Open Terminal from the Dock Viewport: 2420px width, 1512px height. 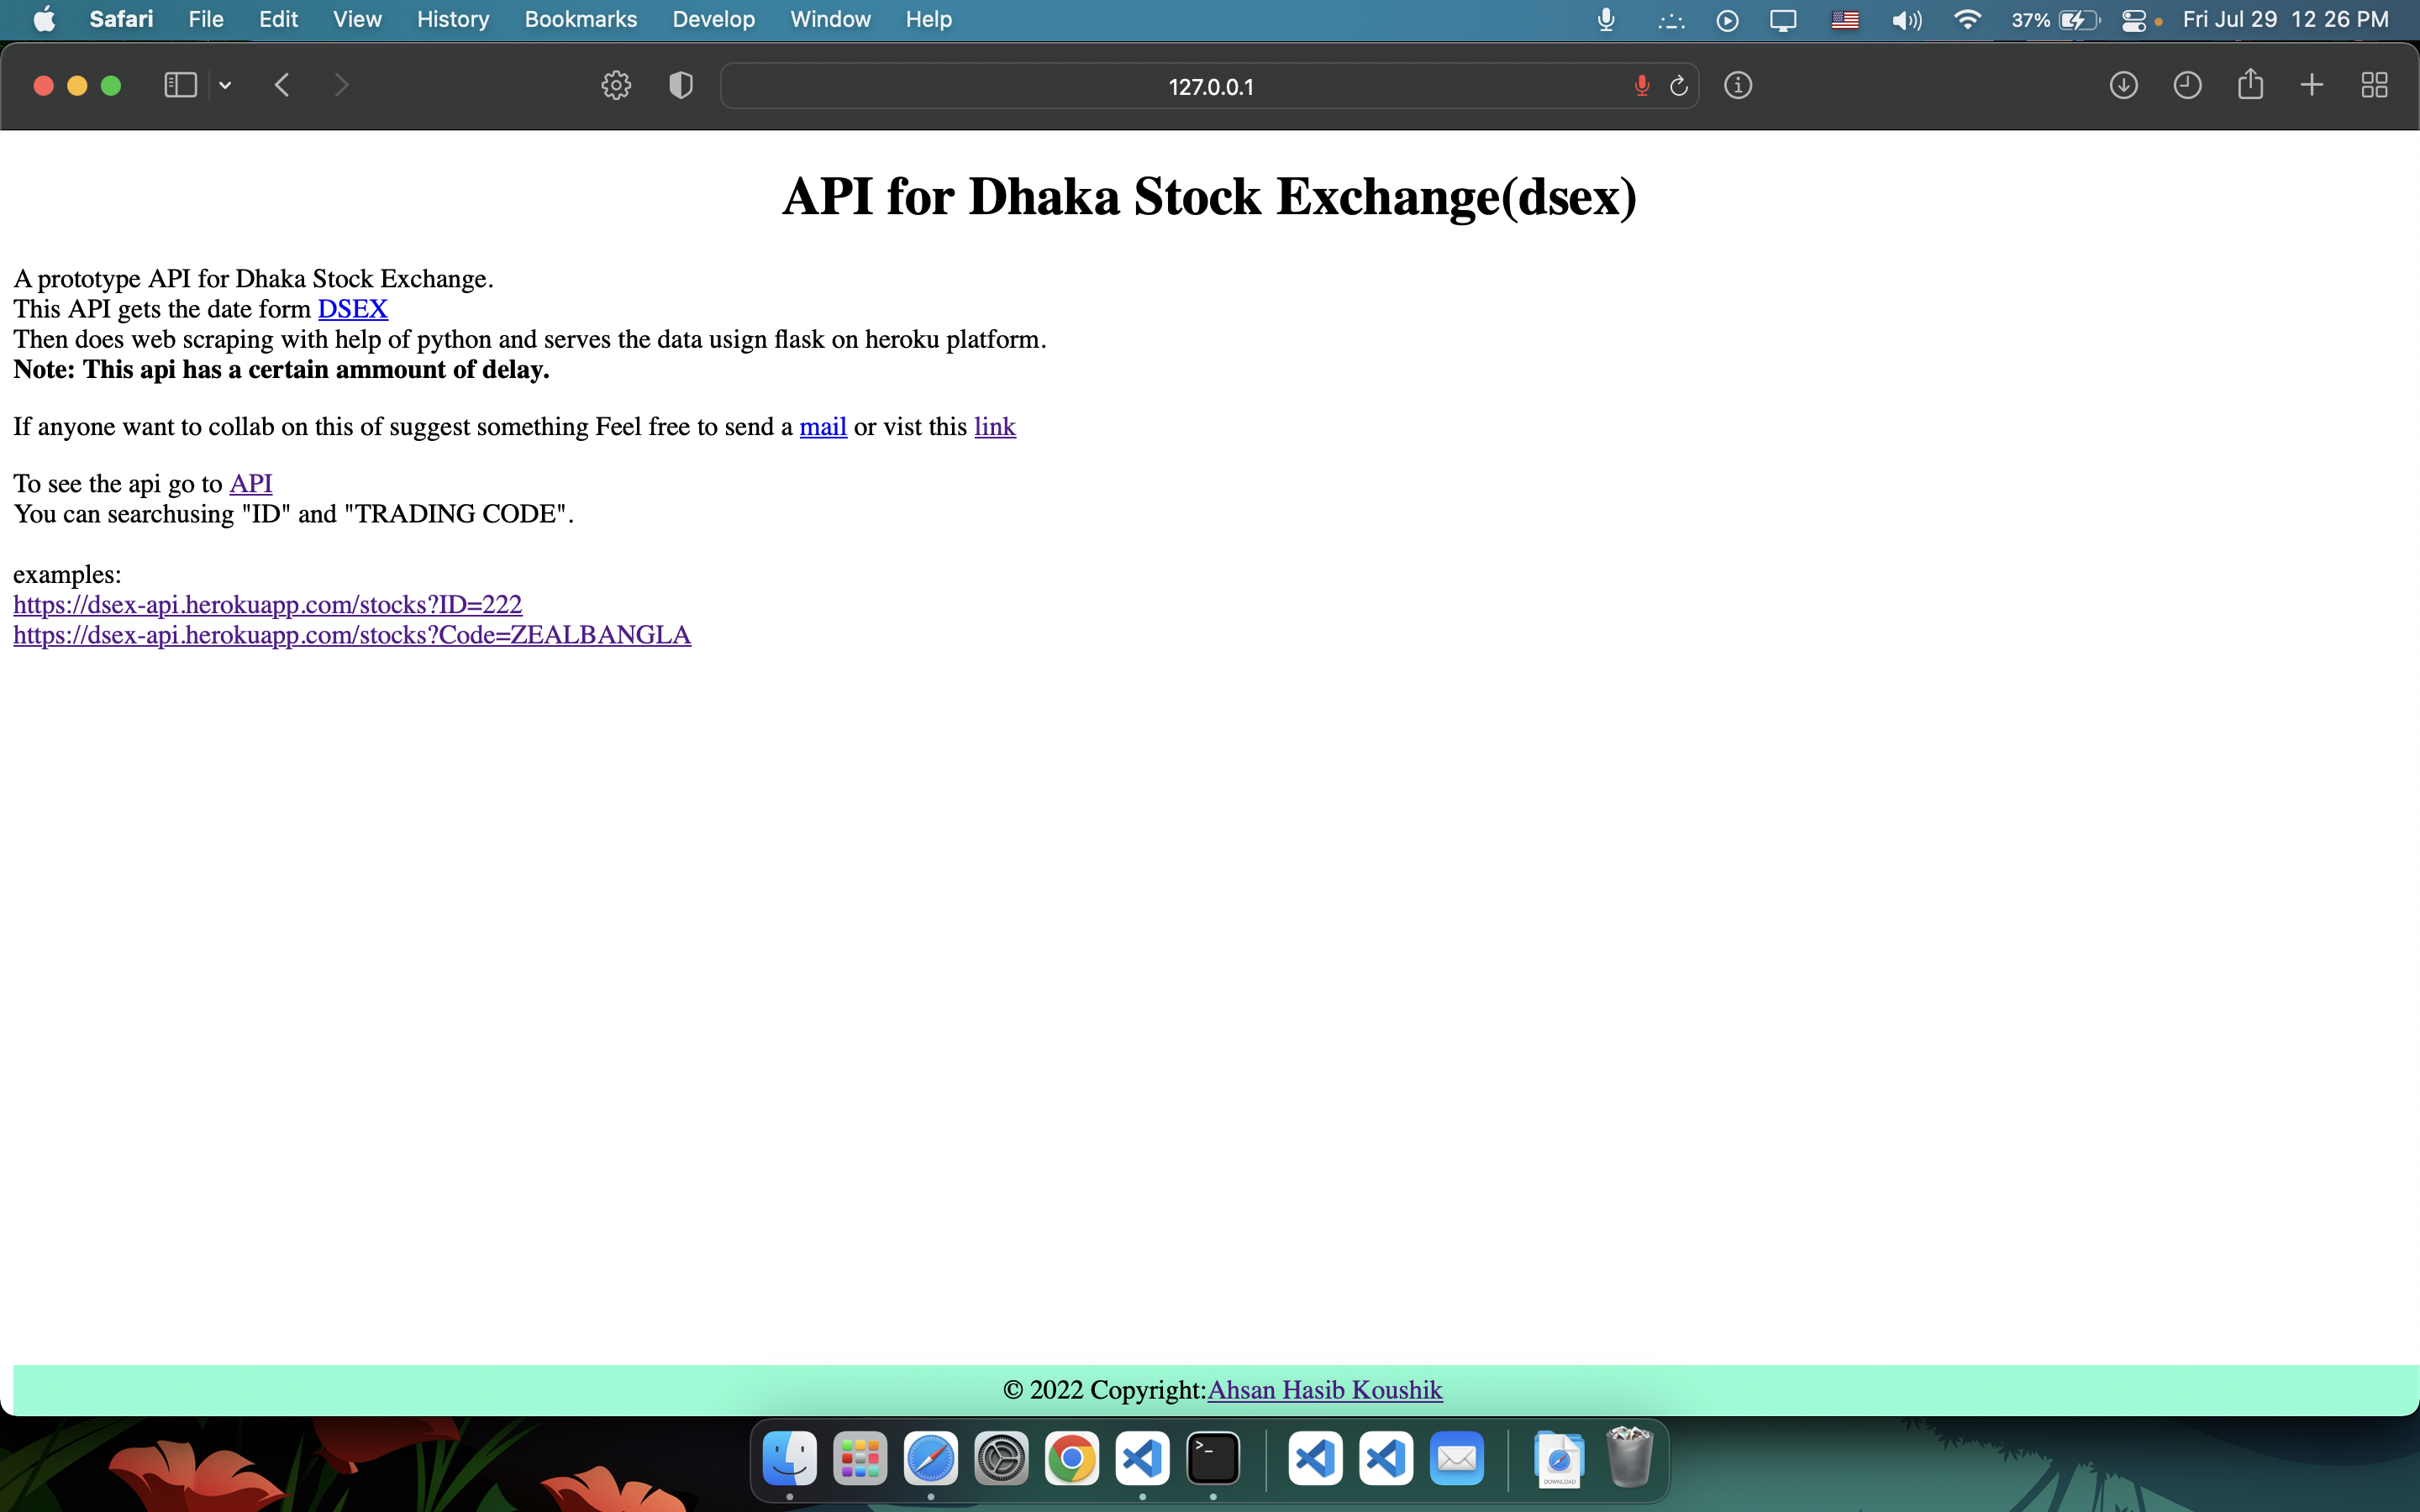pyautogui.click(x=1213, y=1459)
